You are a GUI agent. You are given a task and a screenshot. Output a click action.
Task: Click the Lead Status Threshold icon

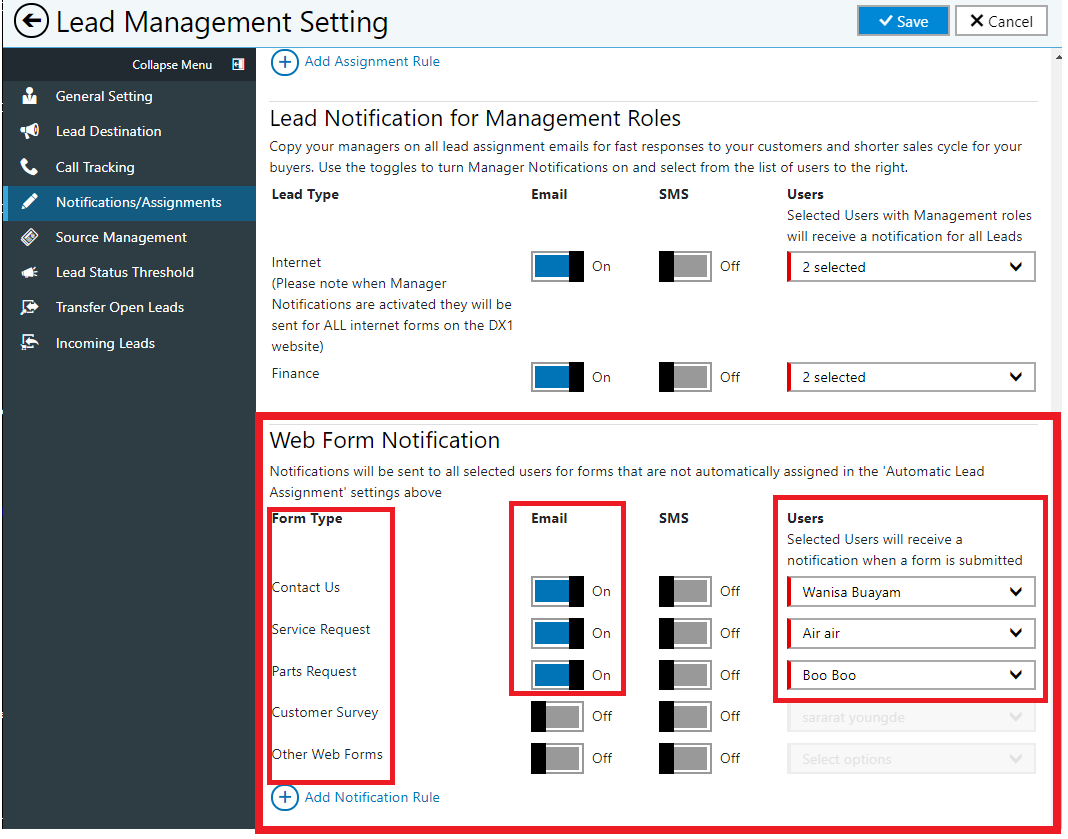coord(29,272)
